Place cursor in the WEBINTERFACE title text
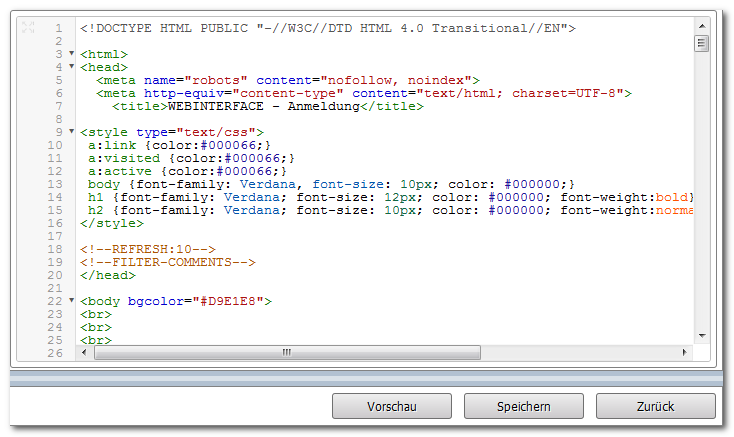Image resolution: width=734 pixels, height=437 pixels. 216,106
